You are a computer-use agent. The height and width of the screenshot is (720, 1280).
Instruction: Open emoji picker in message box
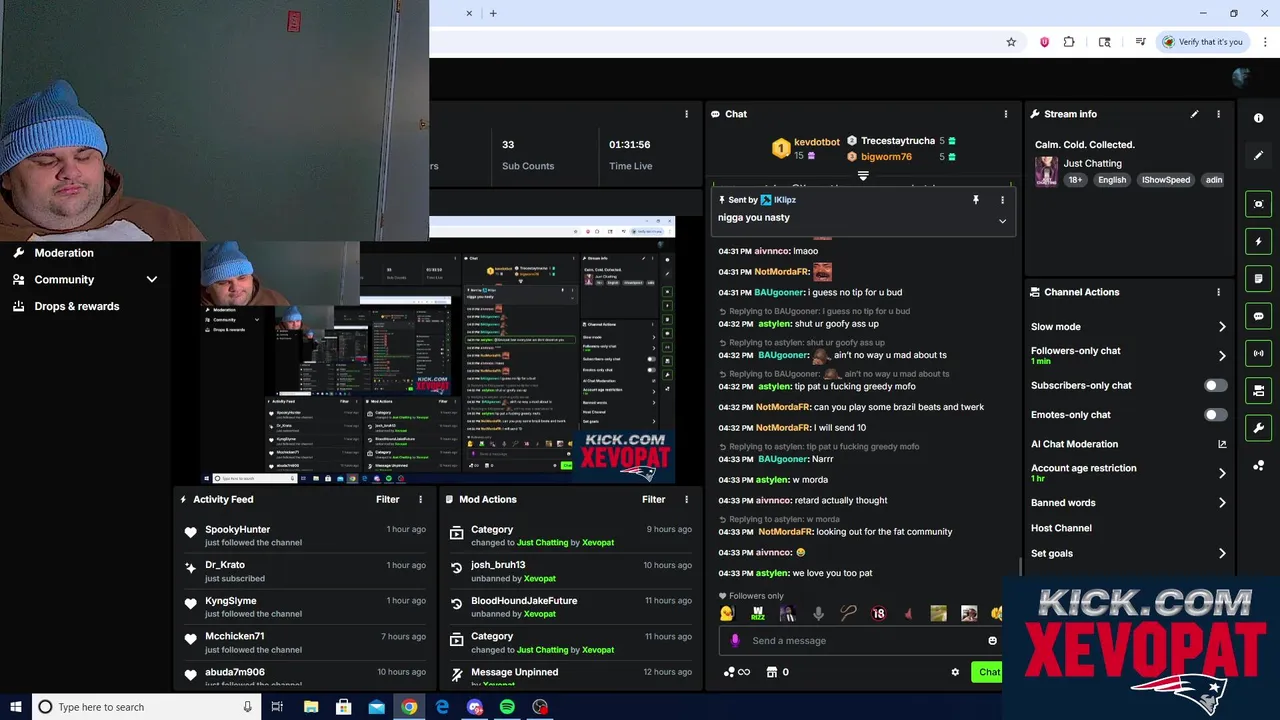(992, 640)
